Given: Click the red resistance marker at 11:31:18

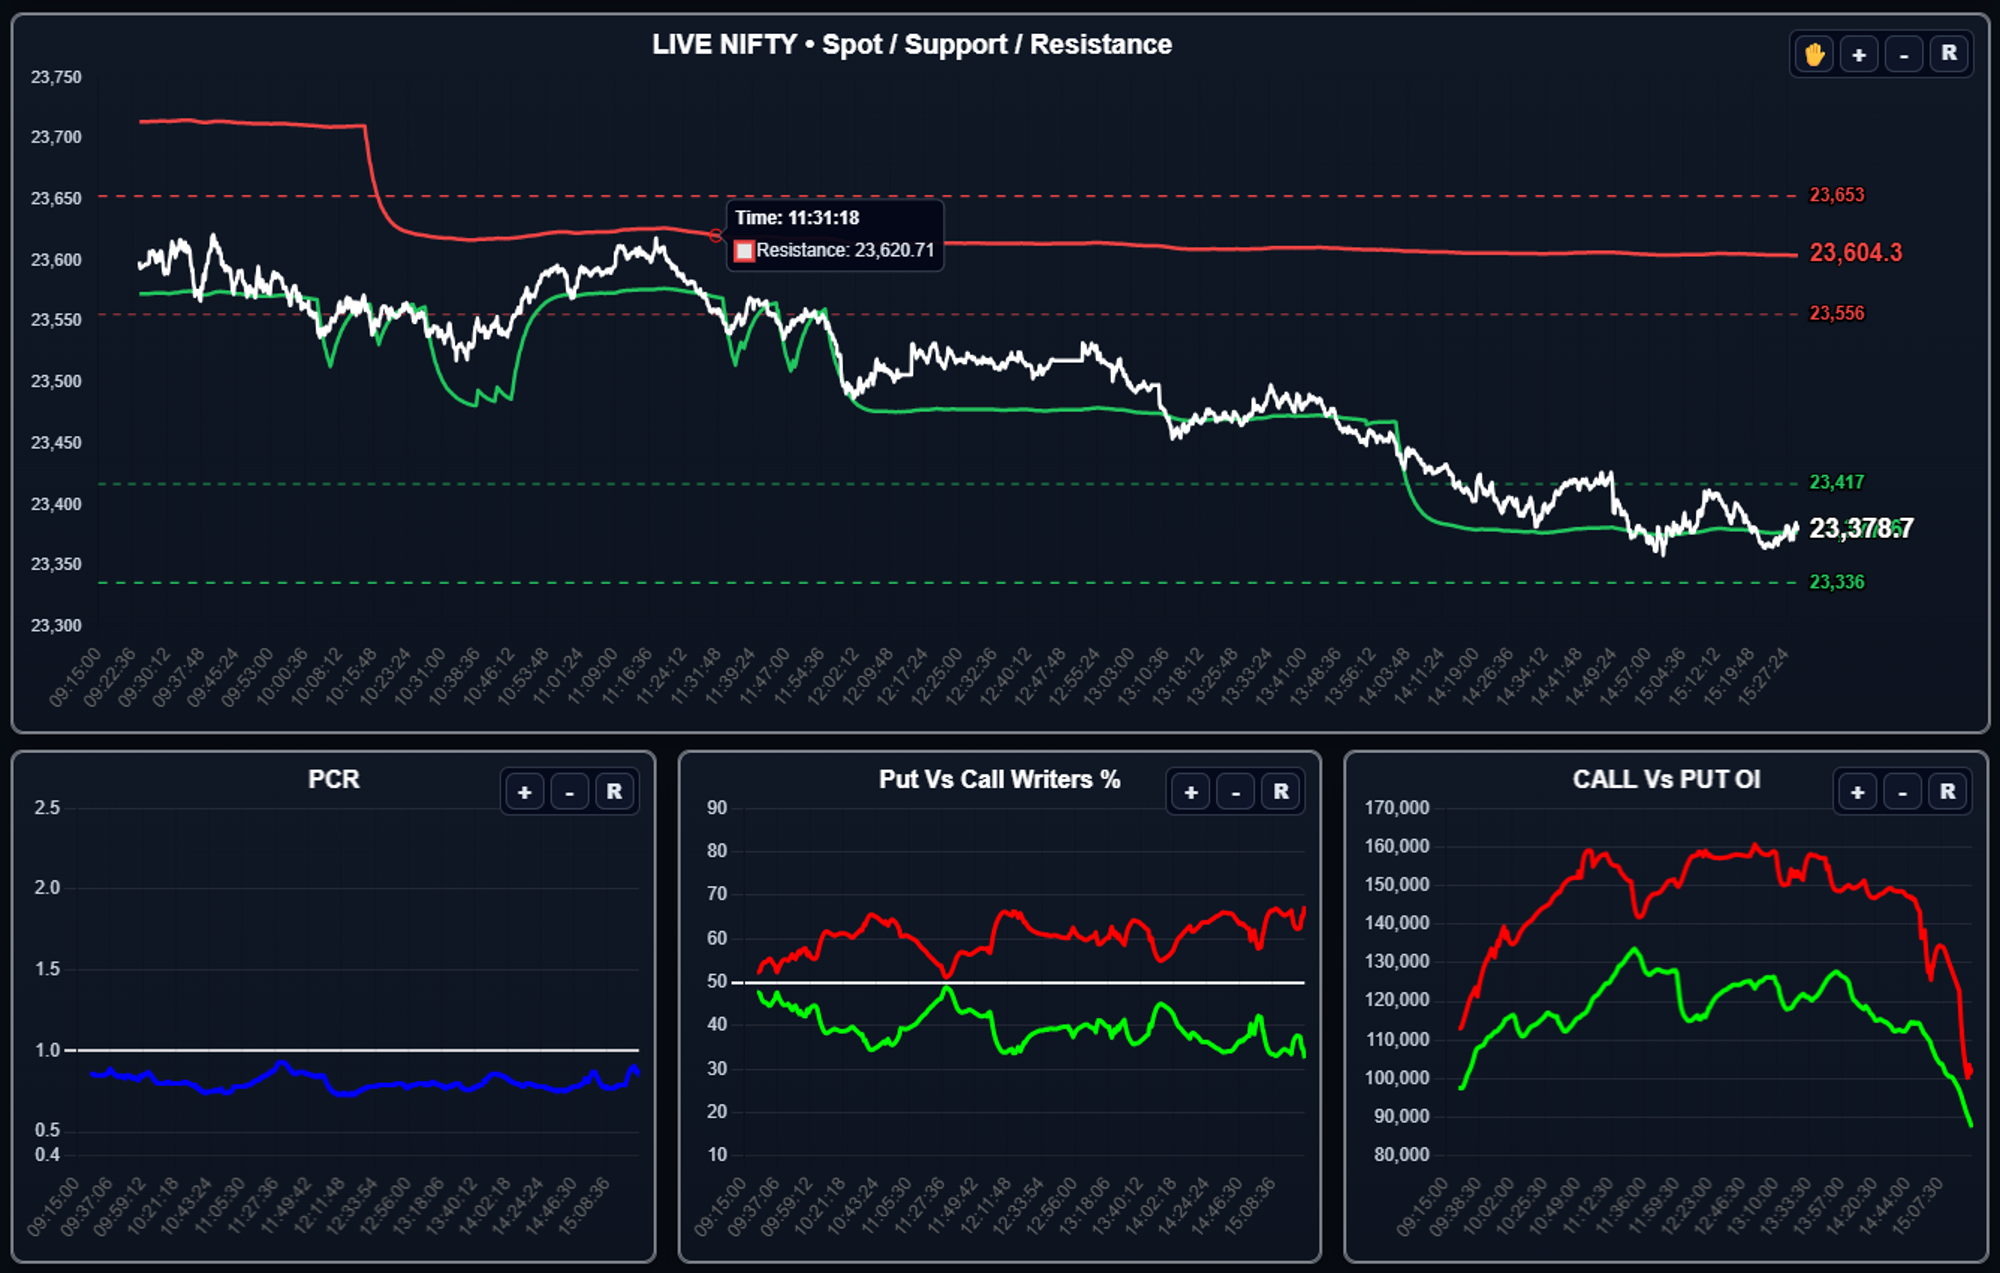Looking at the screenshot, I should tap(715, 236).
